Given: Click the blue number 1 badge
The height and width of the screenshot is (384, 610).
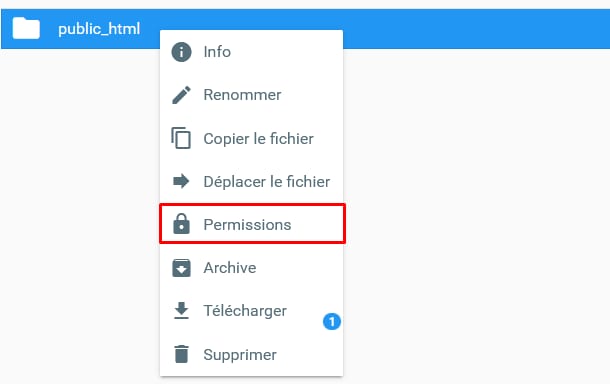Looking at the screenshot, I should 332,321.
